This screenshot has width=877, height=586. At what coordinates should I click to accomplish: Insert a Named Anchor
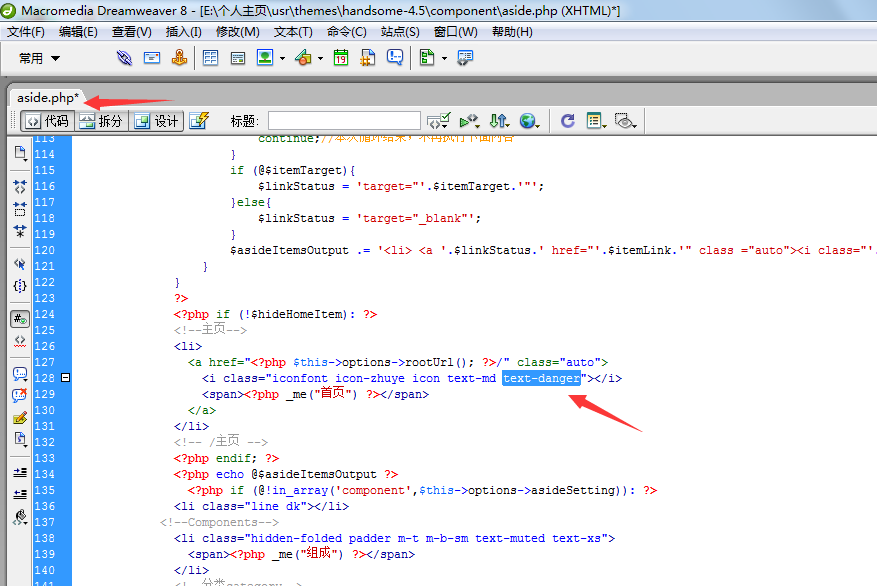click(x=179, y=58)
